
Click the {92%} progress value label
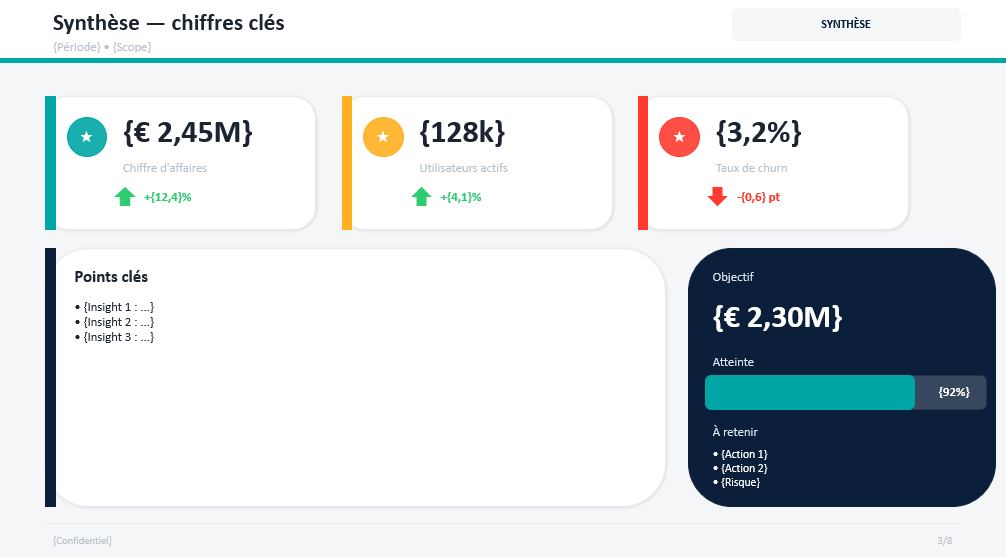point(954,392)
